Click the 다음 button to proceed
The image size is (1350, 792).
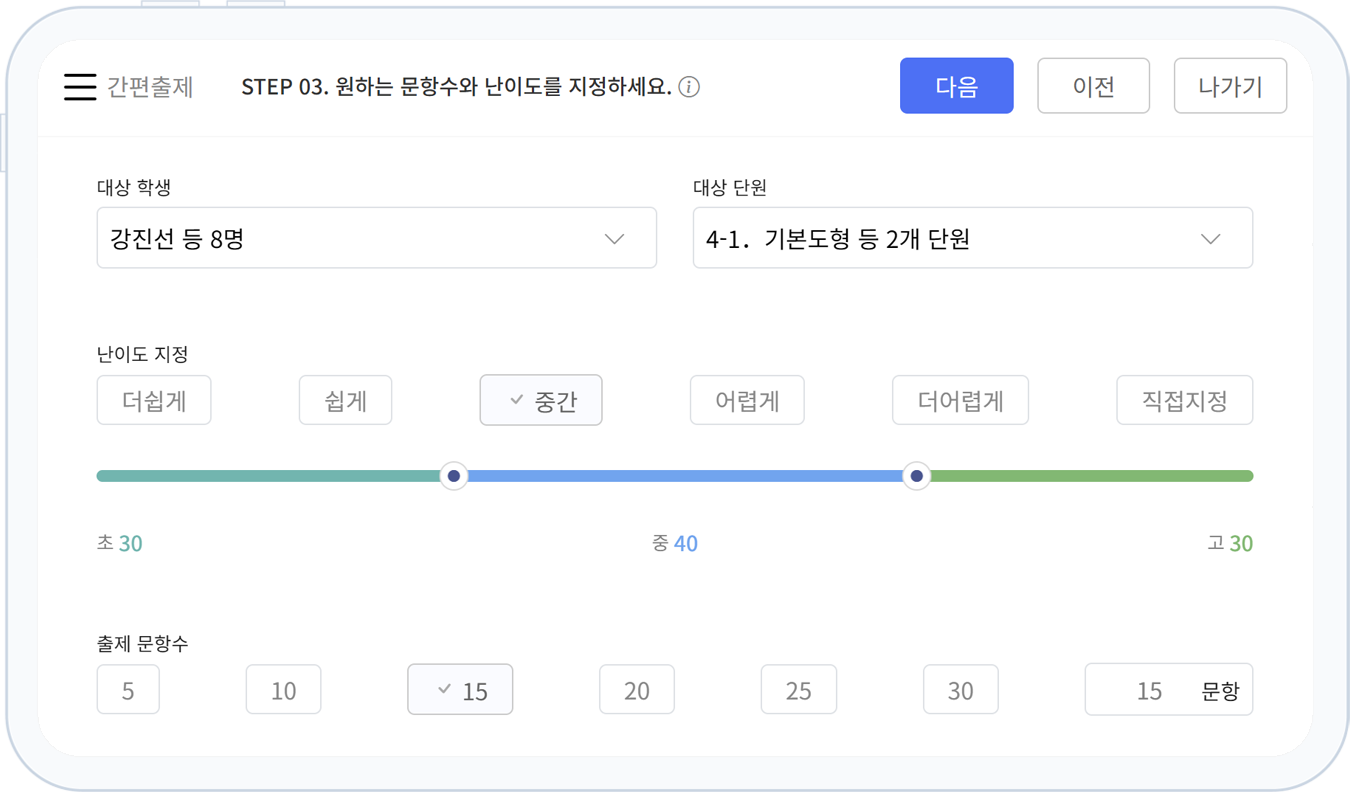[956, 86]
